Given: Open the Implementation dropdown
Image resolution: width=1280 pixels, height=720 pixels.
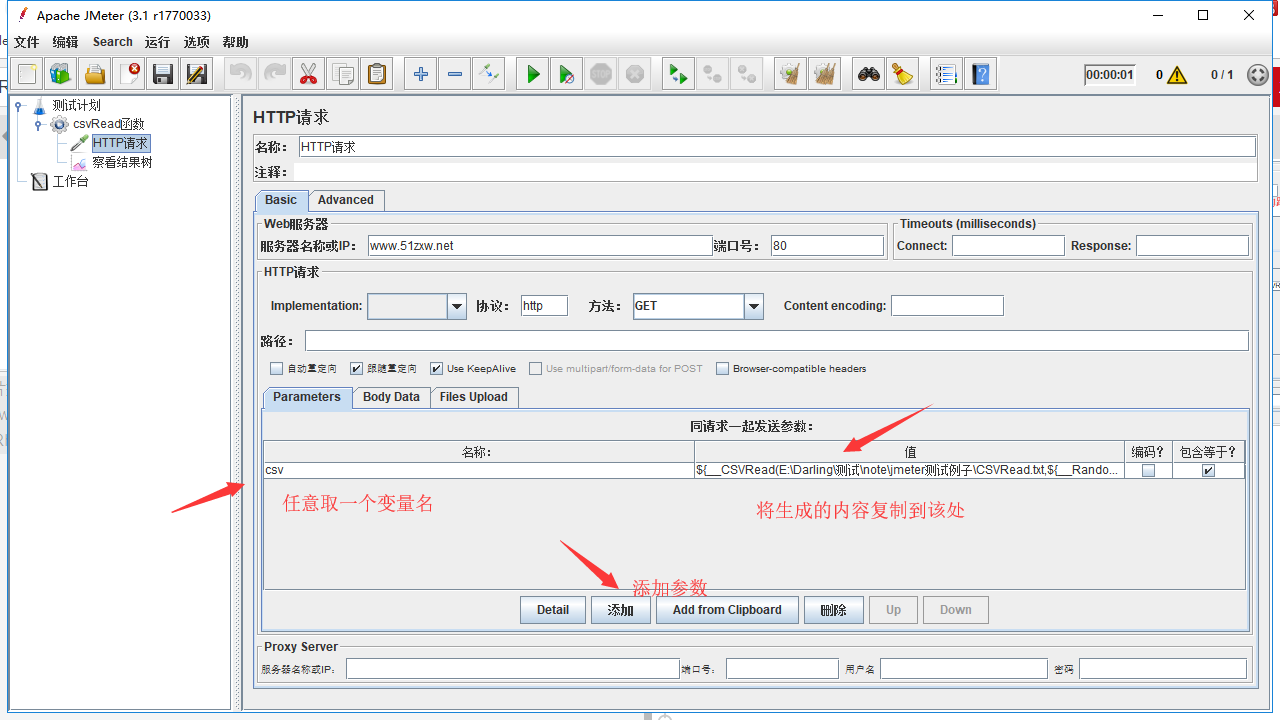Looking at the screenshot, I should pyautogui.click(x=457, y=306).
